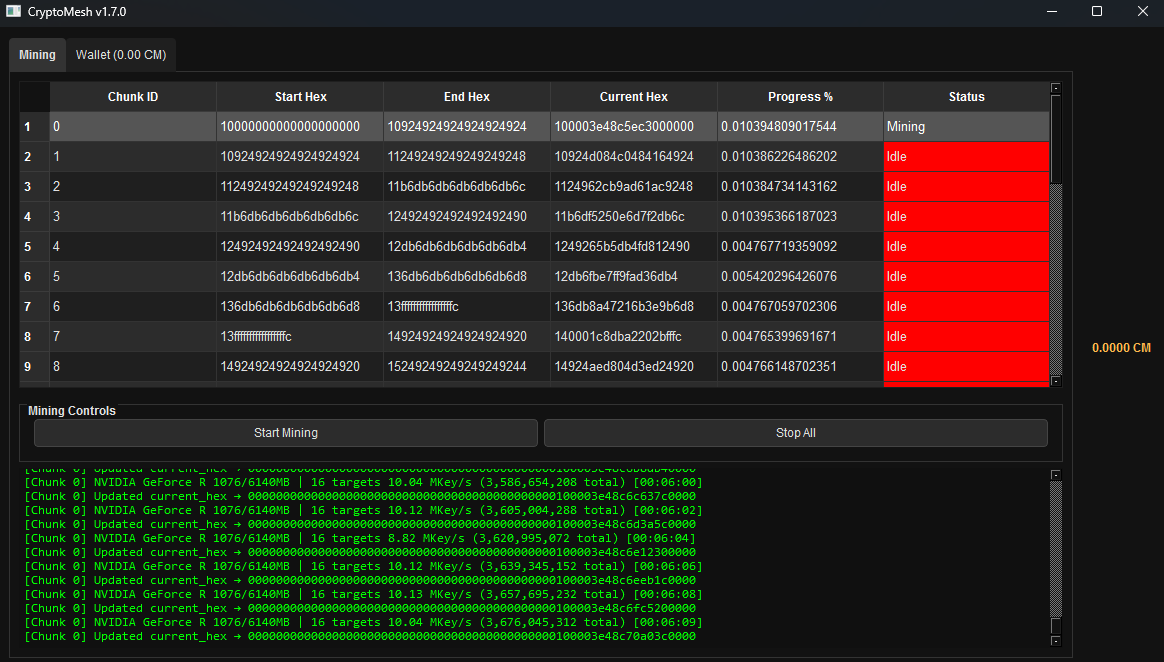Sort the table by the Chunk ID column

pyautogui.click(x=133, y=96)
